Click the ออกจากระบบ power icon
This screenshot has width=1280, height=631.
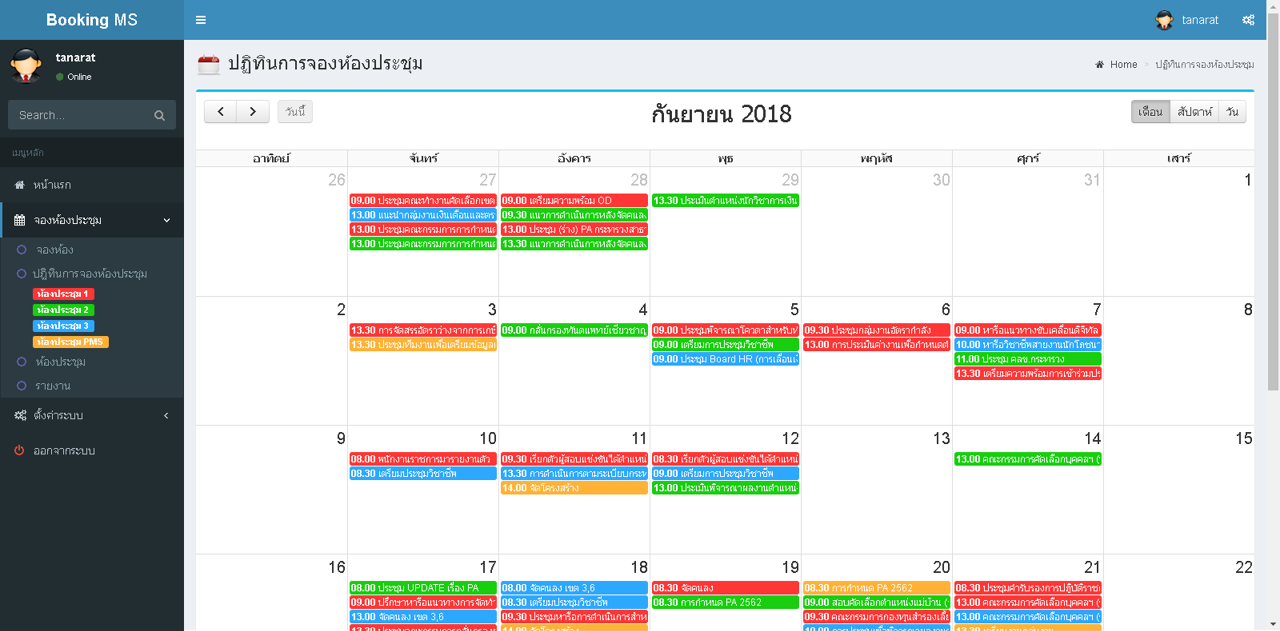[19, 451]
